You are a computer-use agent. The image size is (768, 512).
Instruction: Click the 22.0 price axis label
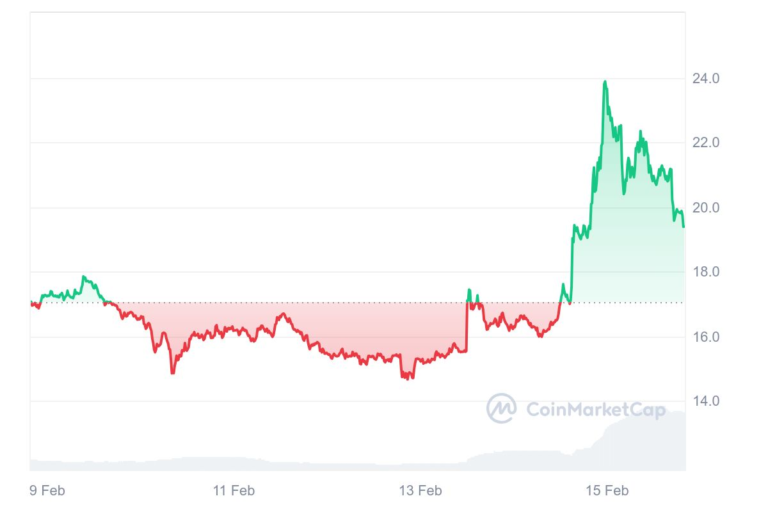(x=707, y=143)
